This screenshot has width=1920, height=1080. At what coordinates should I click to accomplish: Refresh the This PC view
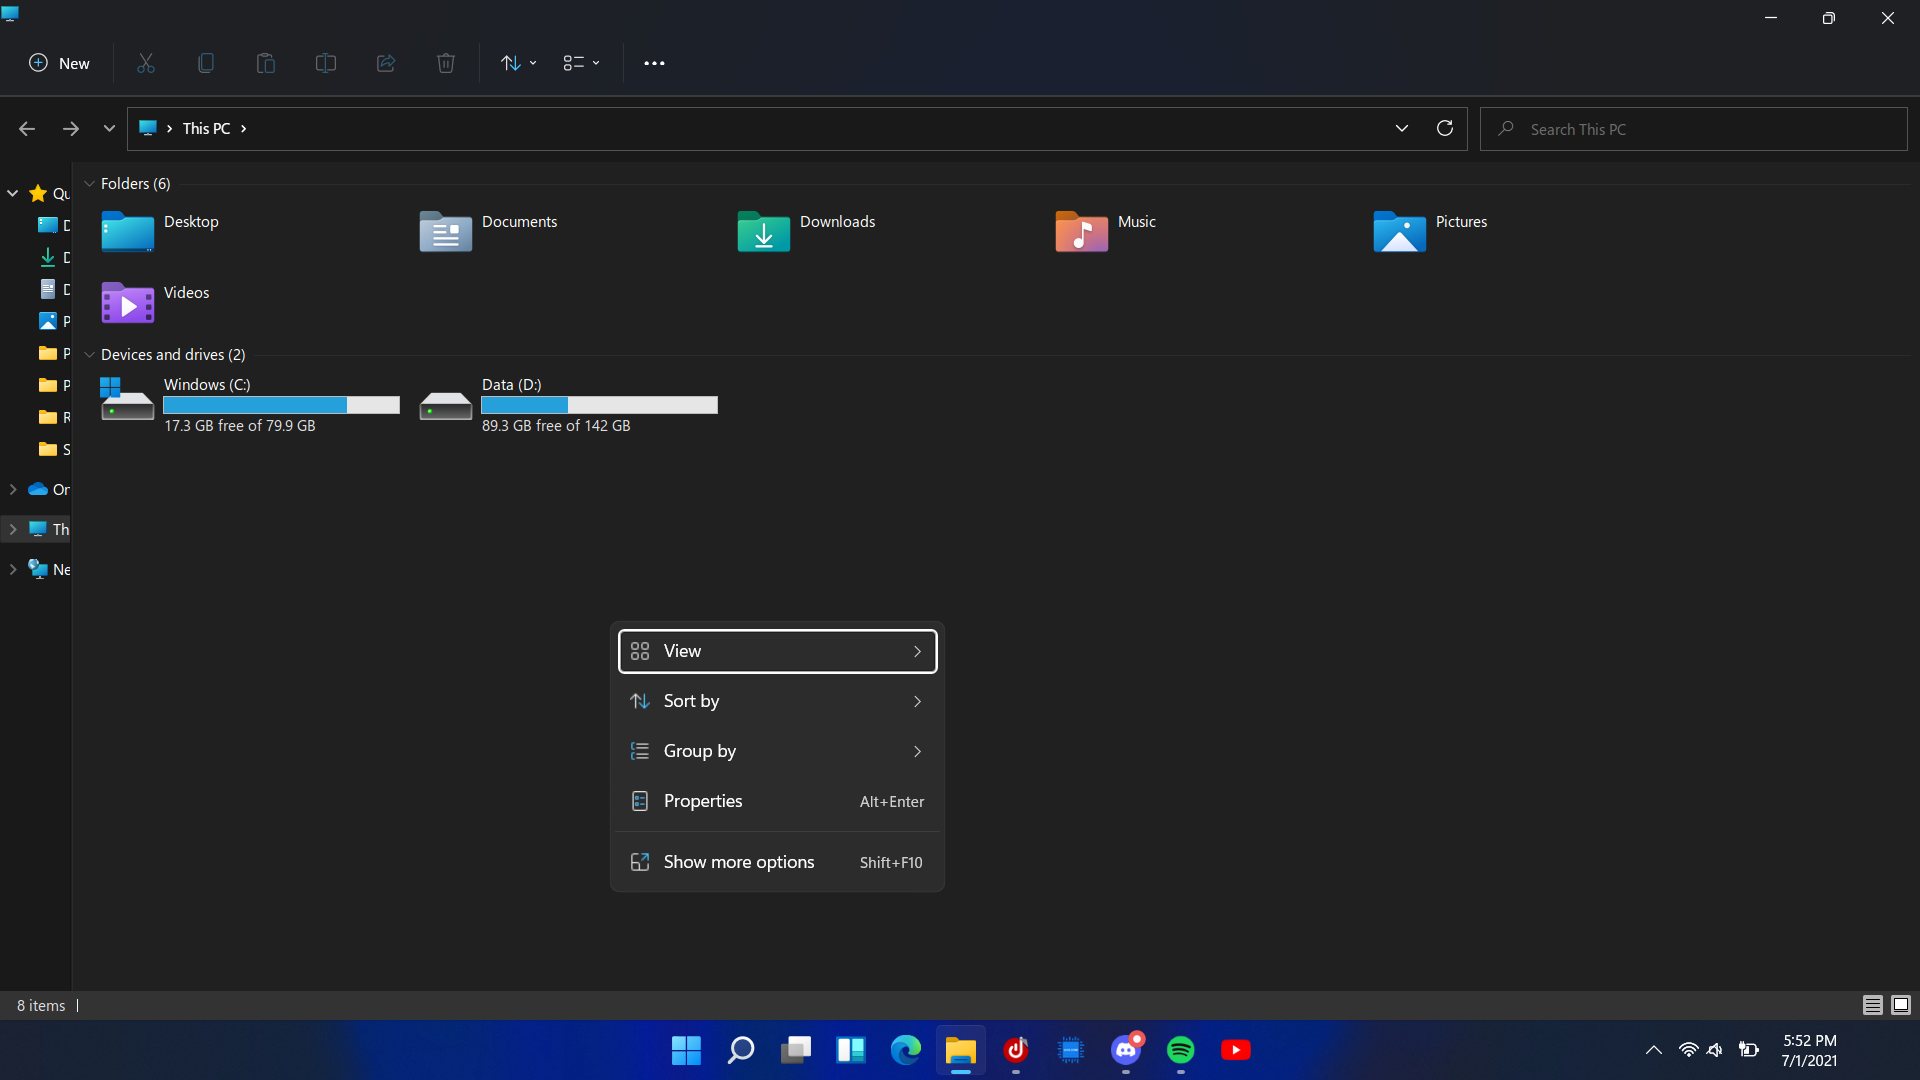1445,128
